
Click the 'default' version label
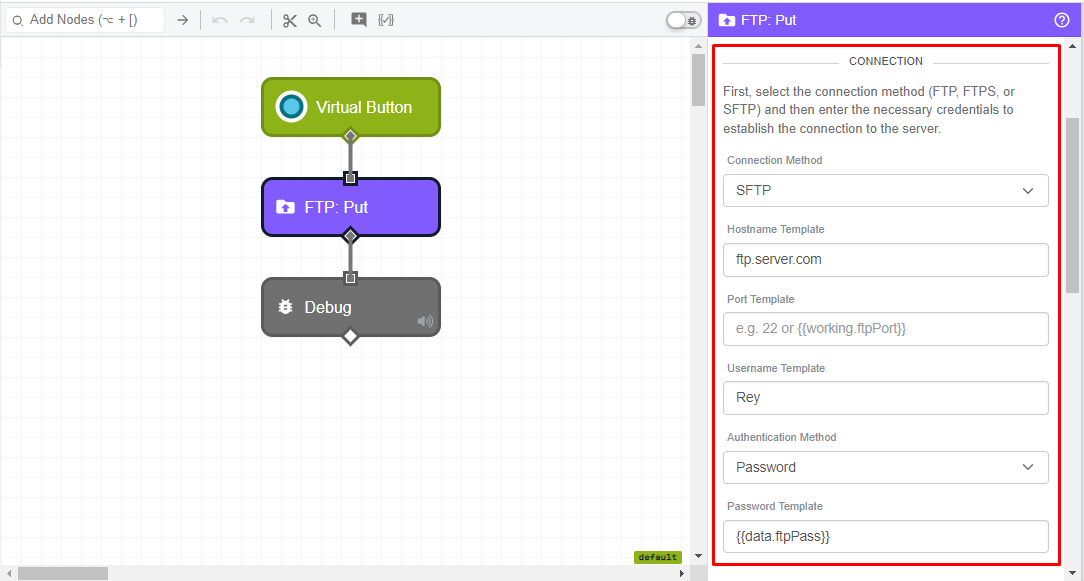[x=657, y=557]
